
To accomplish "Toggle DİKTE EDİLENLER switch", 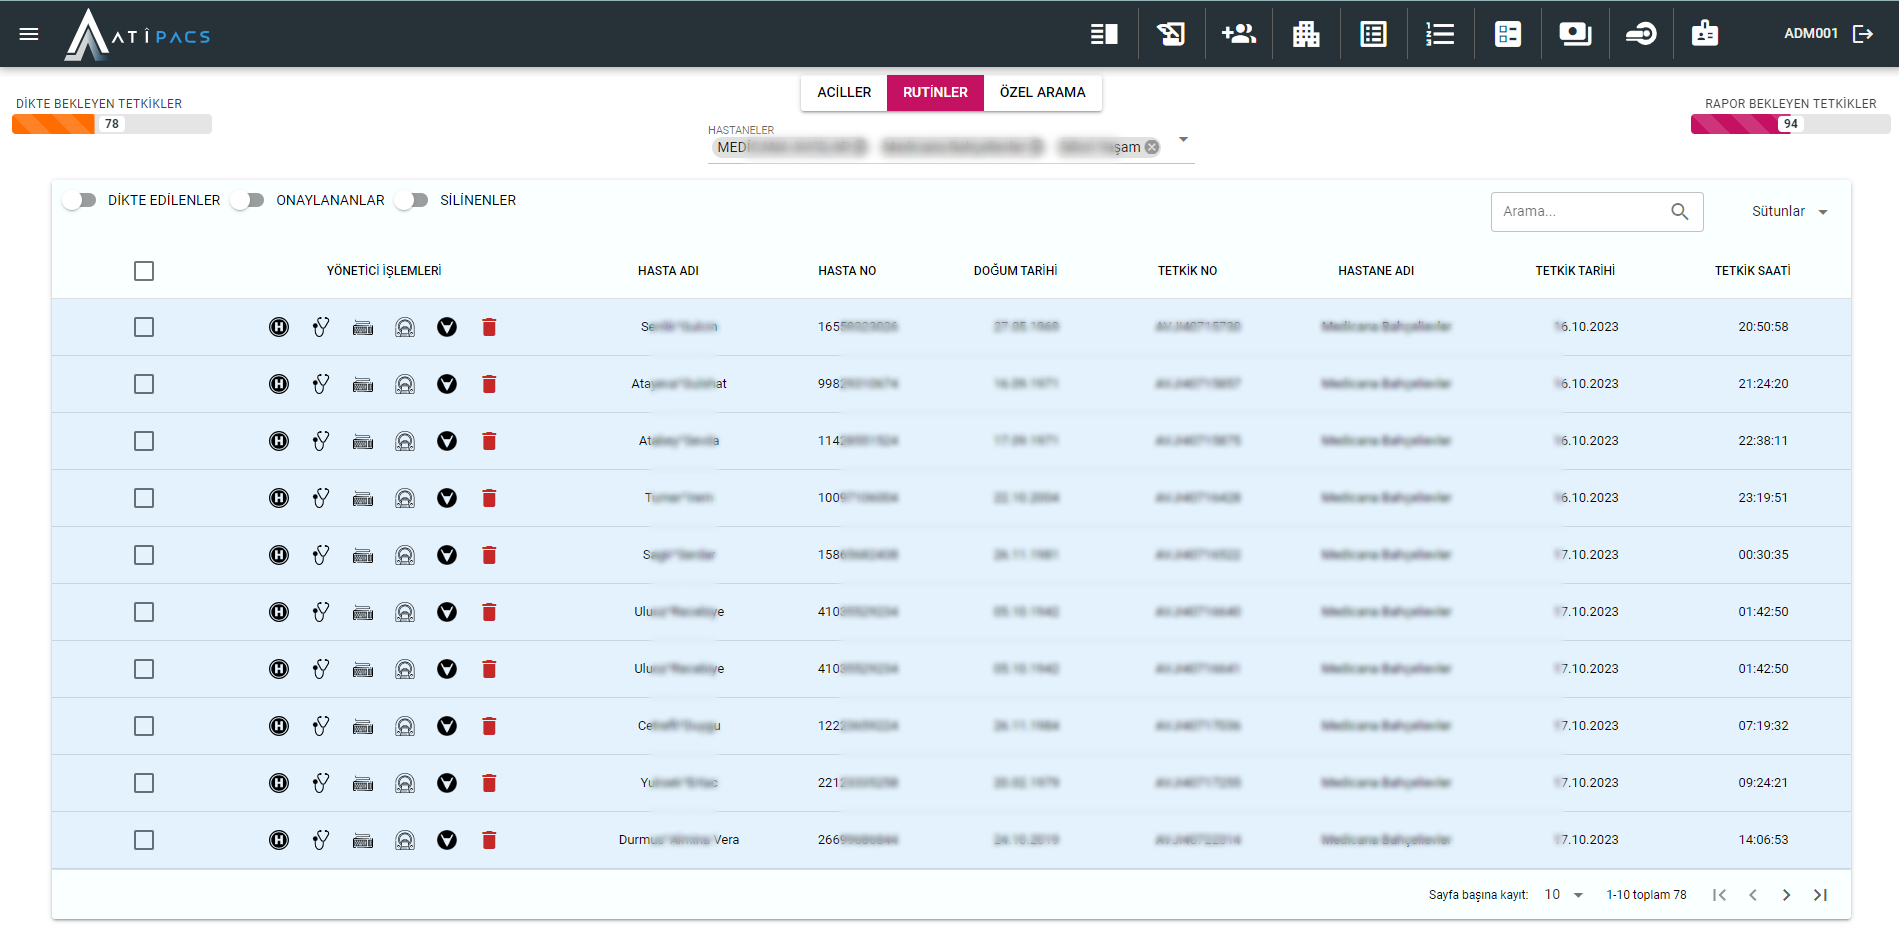I will point(80,200).
